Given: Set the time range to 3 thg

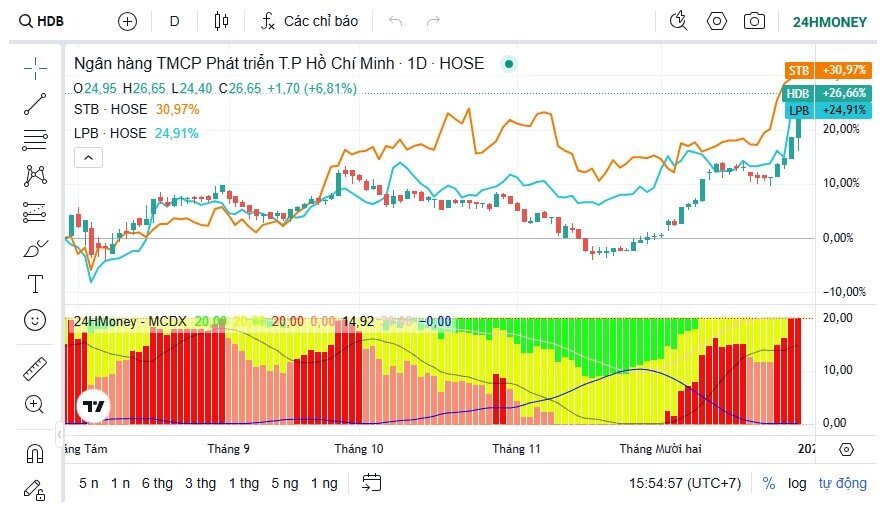Looking at the screenshot, I should [200, 483].
